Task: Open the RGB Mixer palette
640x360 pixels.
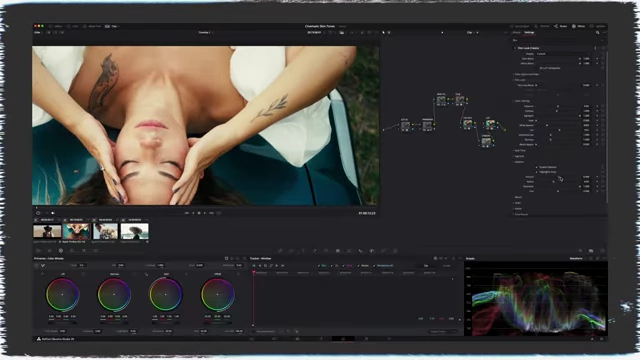Action: tap(84, 251)
